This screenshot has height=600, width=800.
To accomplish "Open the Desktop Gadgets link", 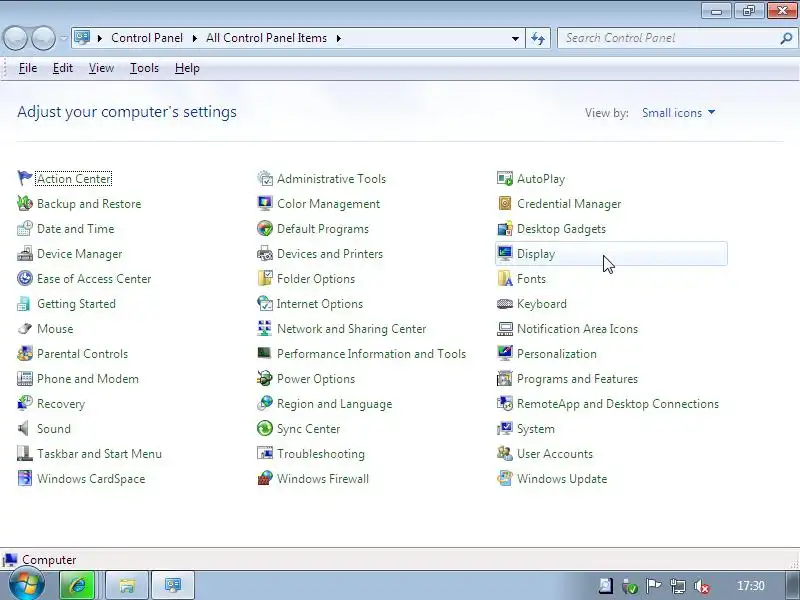I will pos(561,229).
